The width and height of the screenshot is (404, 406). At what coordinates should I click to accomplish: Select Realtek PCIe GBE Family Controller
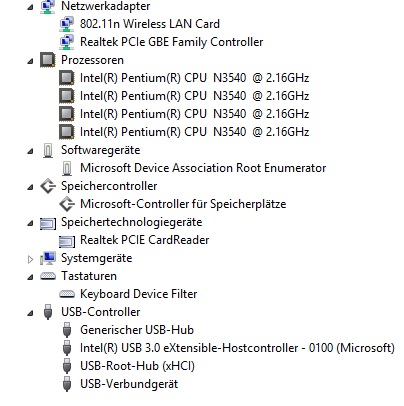coord(171,42)
